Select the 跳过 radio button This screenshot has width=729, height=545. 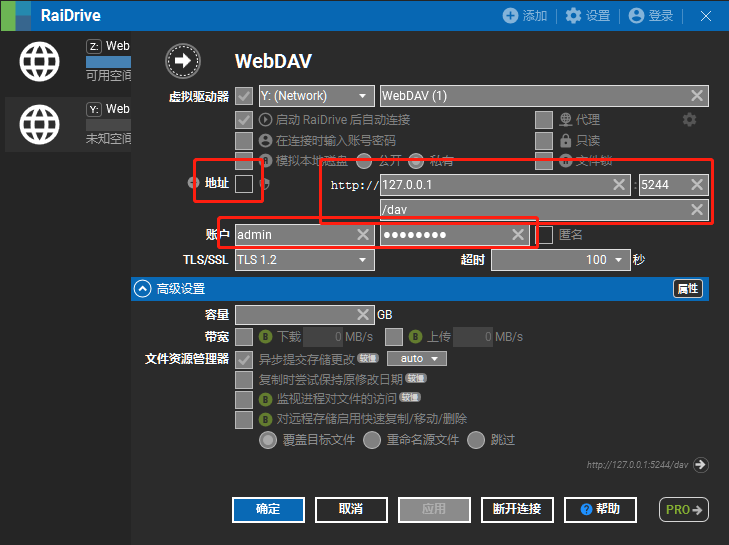pyautogui.click(x=476, y=440)
